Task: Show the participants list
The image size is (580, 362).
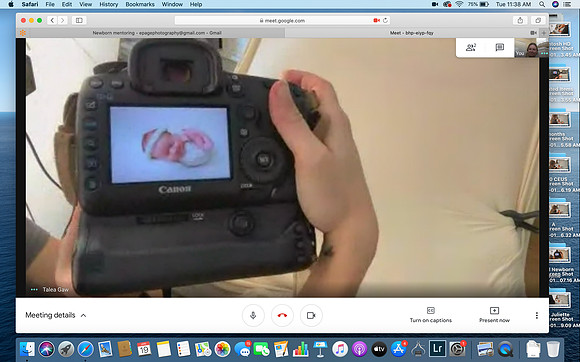Action: pyautogui.click(x=471, y=47)
